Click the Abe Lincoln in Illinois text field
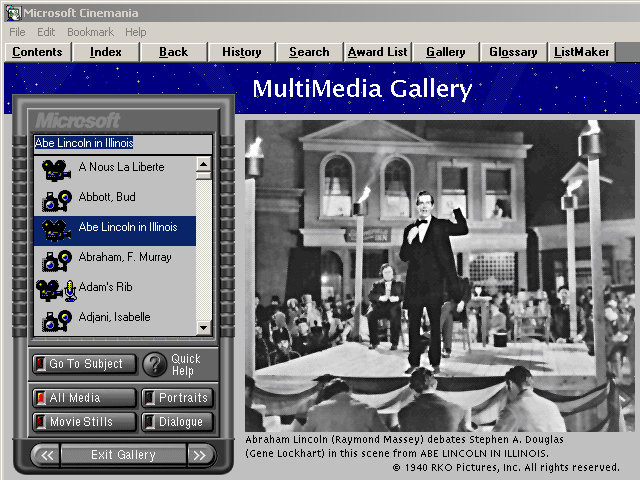Screen dimensions: 640x480 (123, 143)
